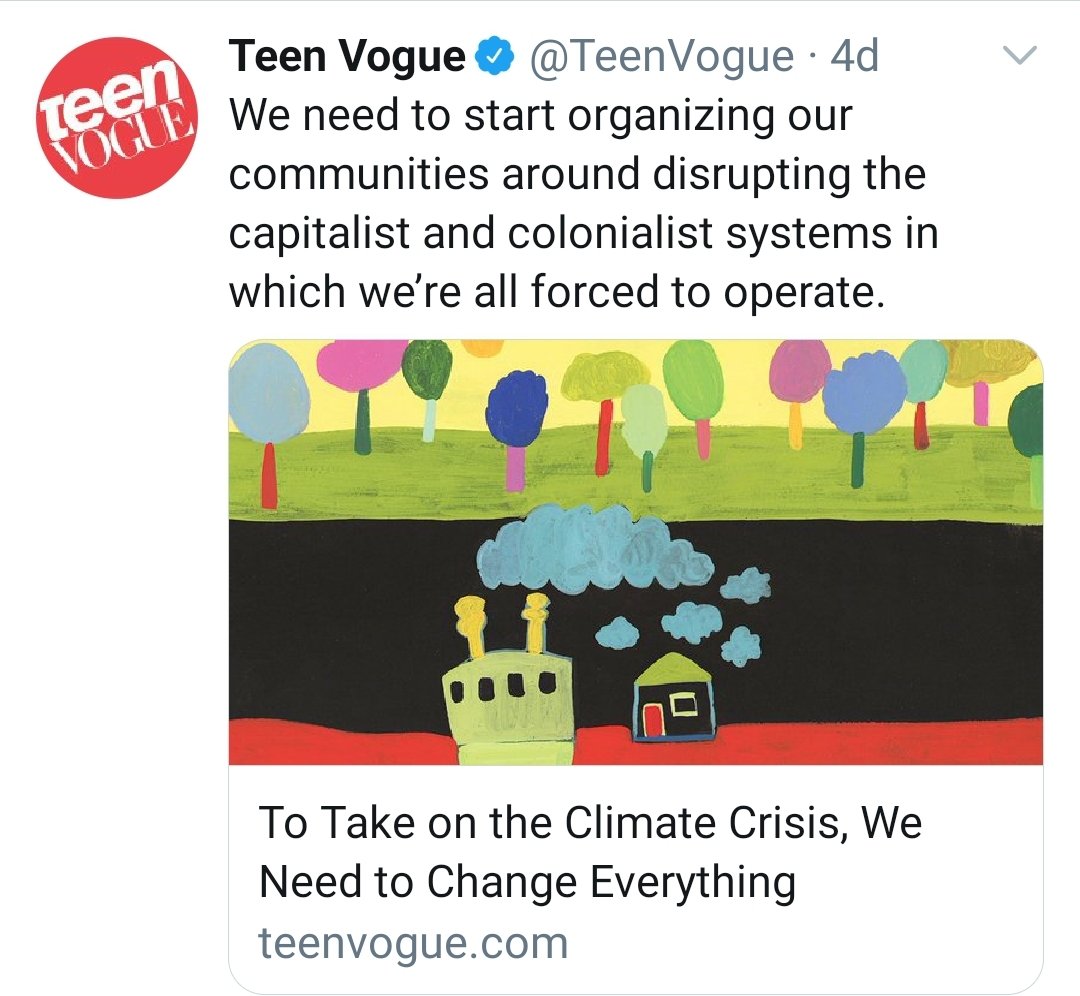This screenshot has width=1080, height=996.
Task: Click "Need to Change Everything" headline line
Action: coord(527,882)
